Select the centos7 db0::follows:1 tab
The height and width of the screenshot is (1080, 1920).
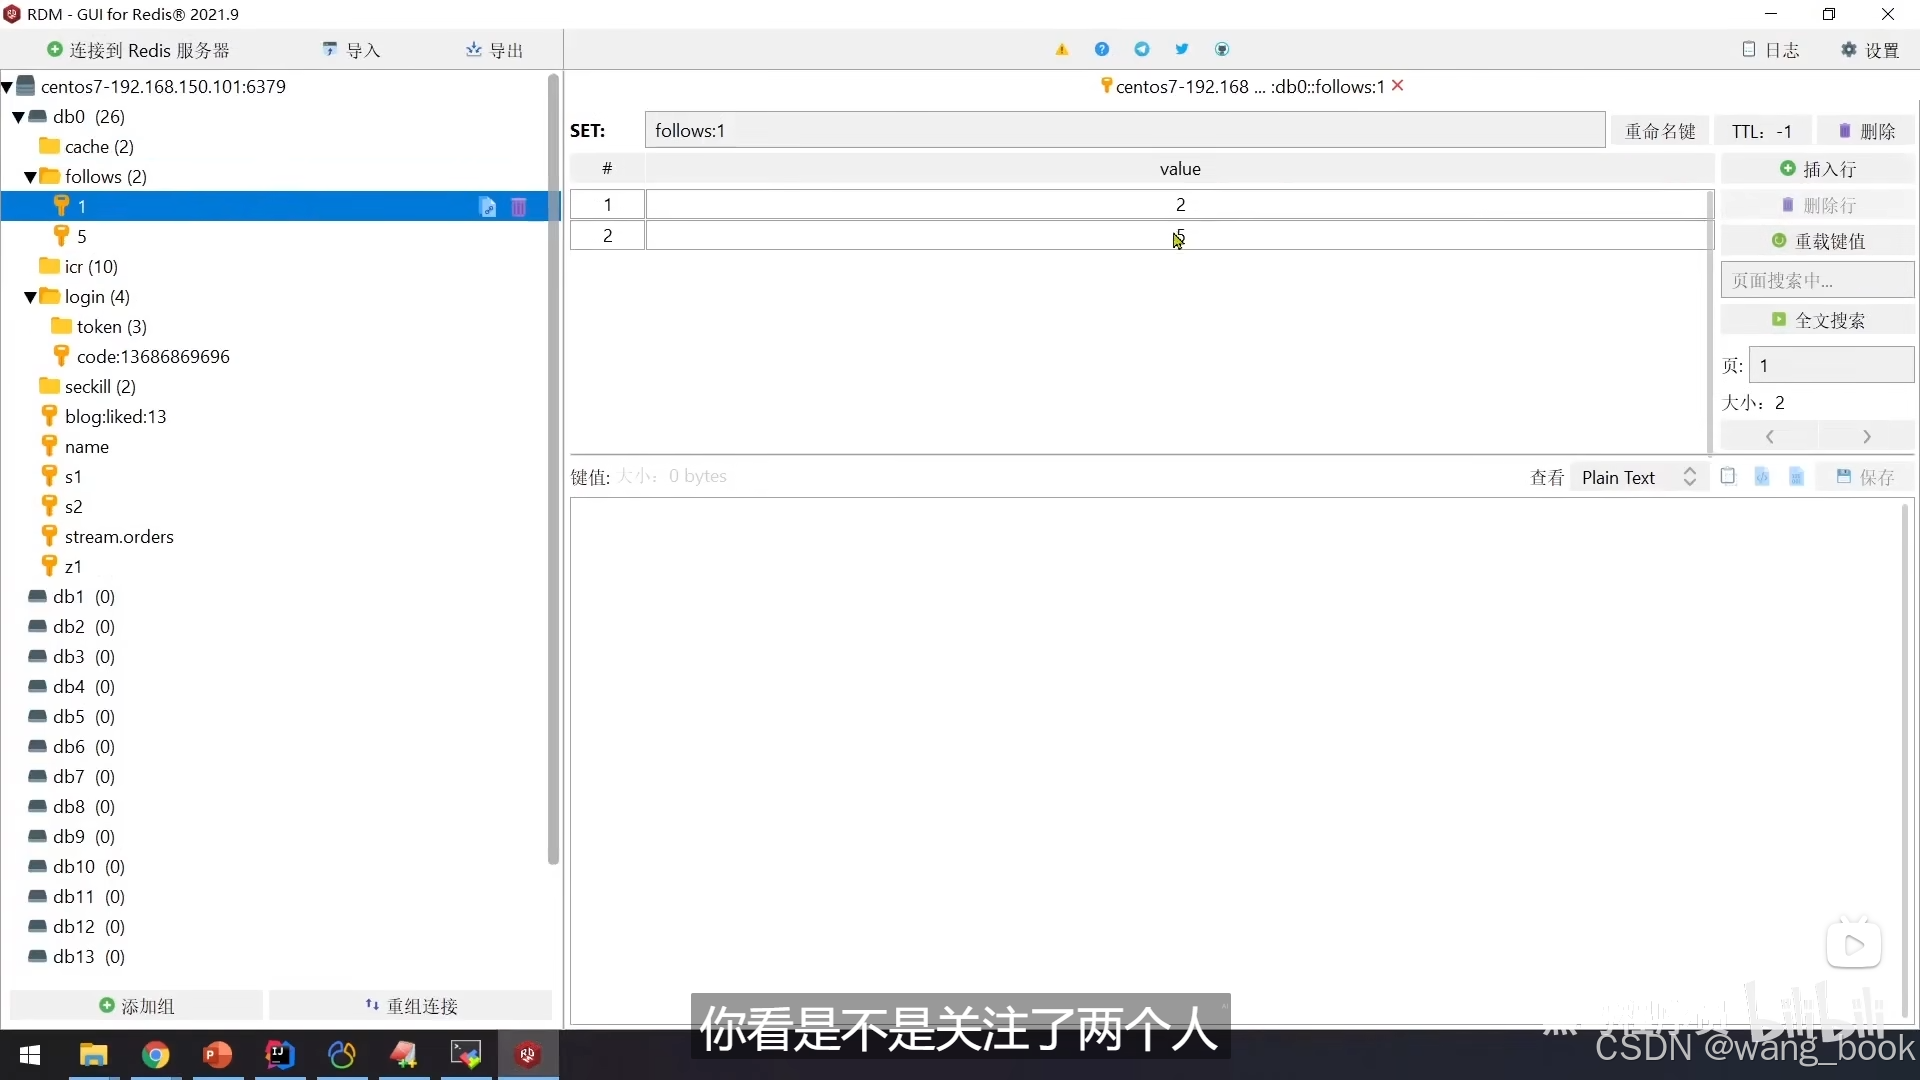1242,87
